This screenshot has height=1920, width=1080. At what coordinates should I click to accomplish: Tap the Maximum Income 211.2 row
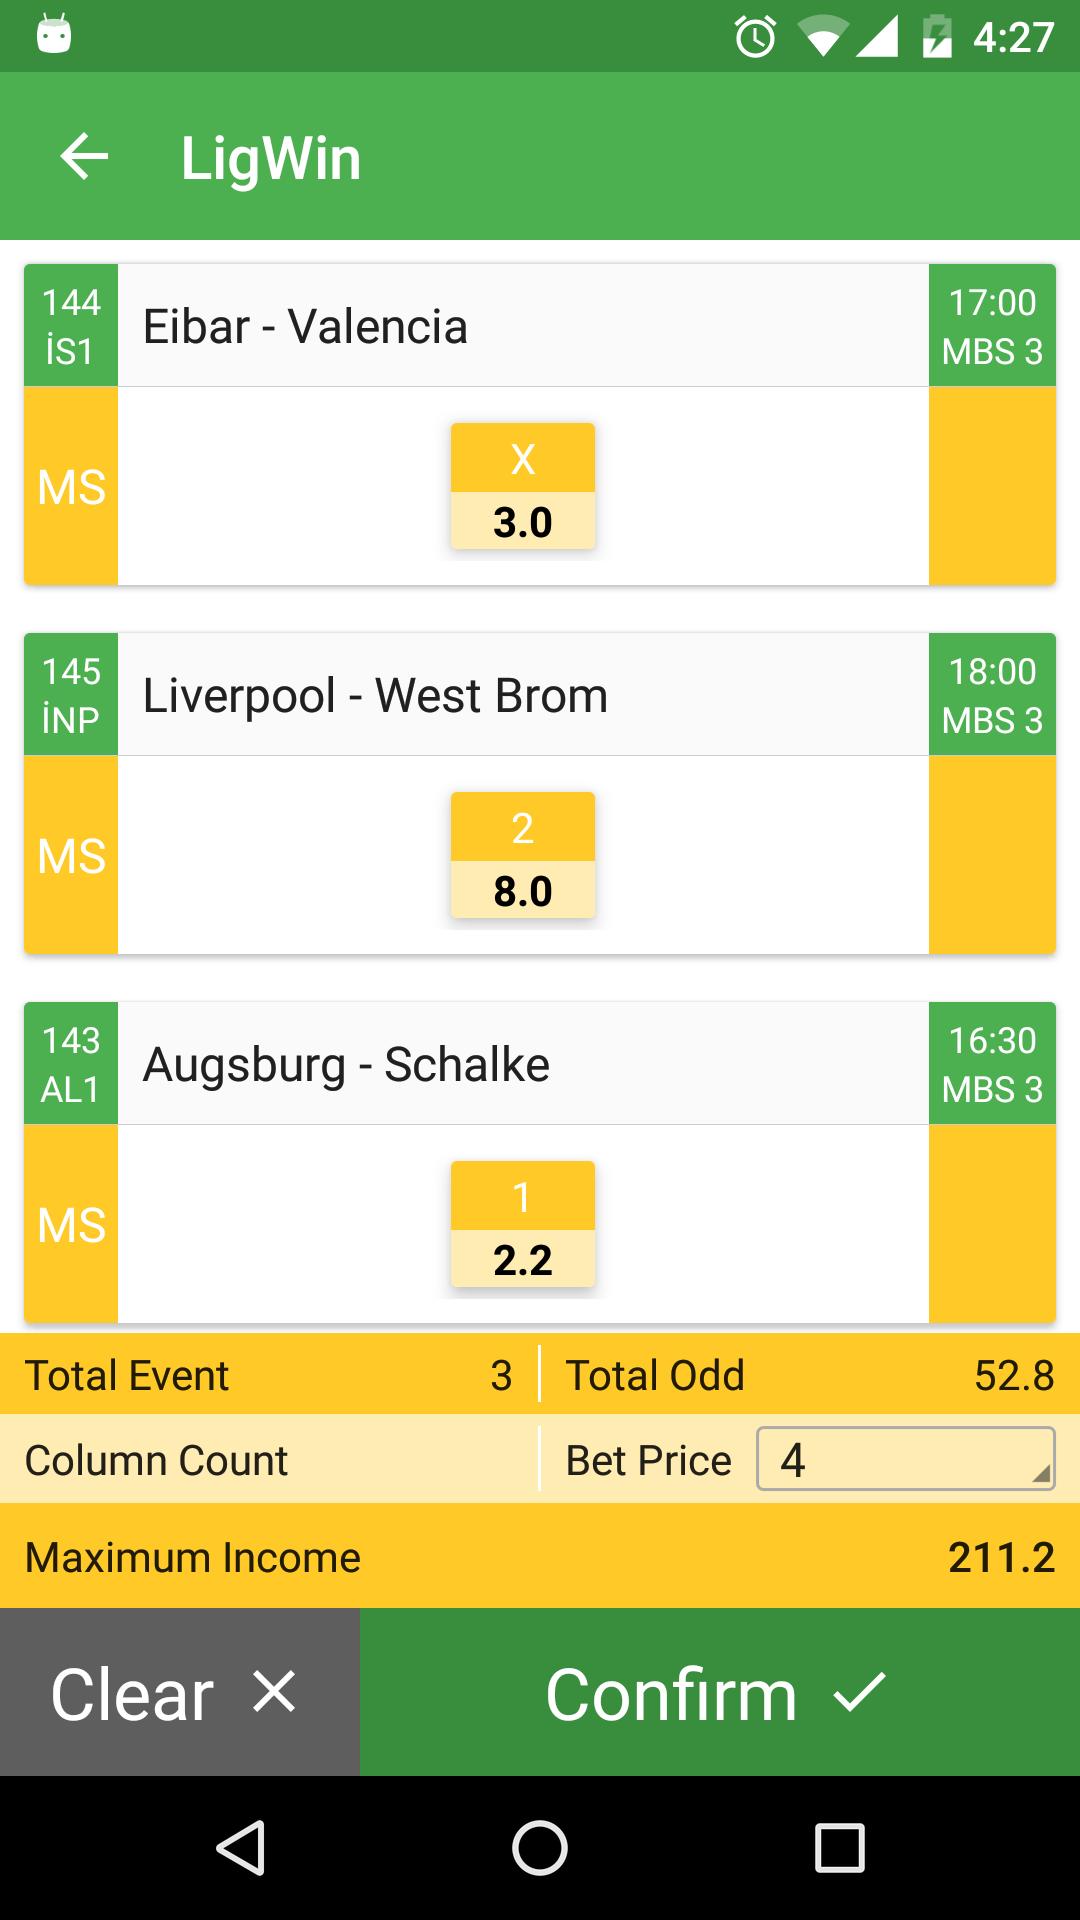point(540,1557)
